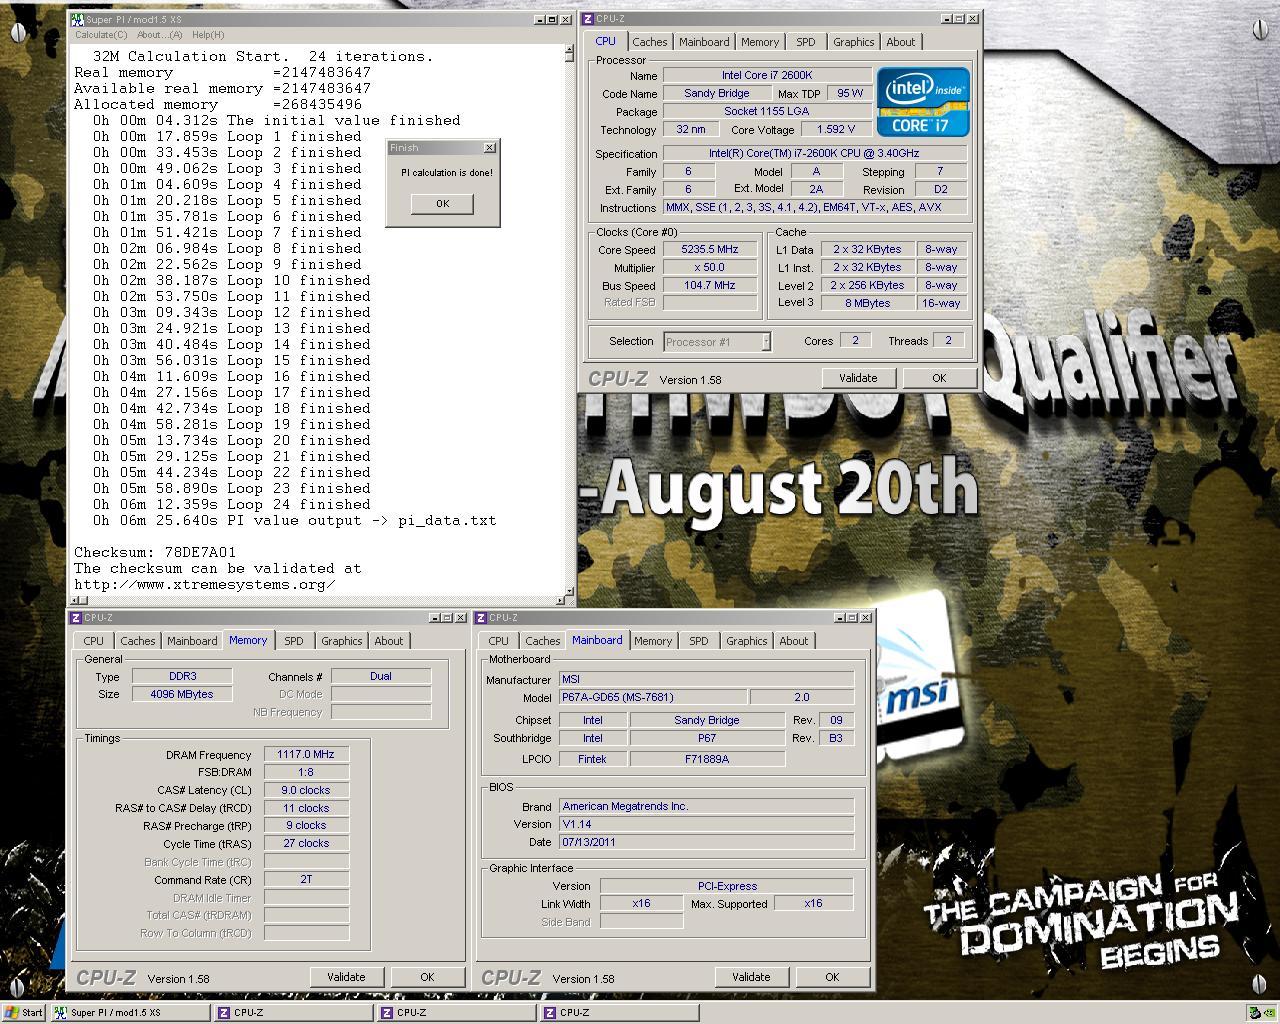Click the LPCIO F71889A value
The width and height of the screenshot is (1280, 1024).
click(707, 759)
